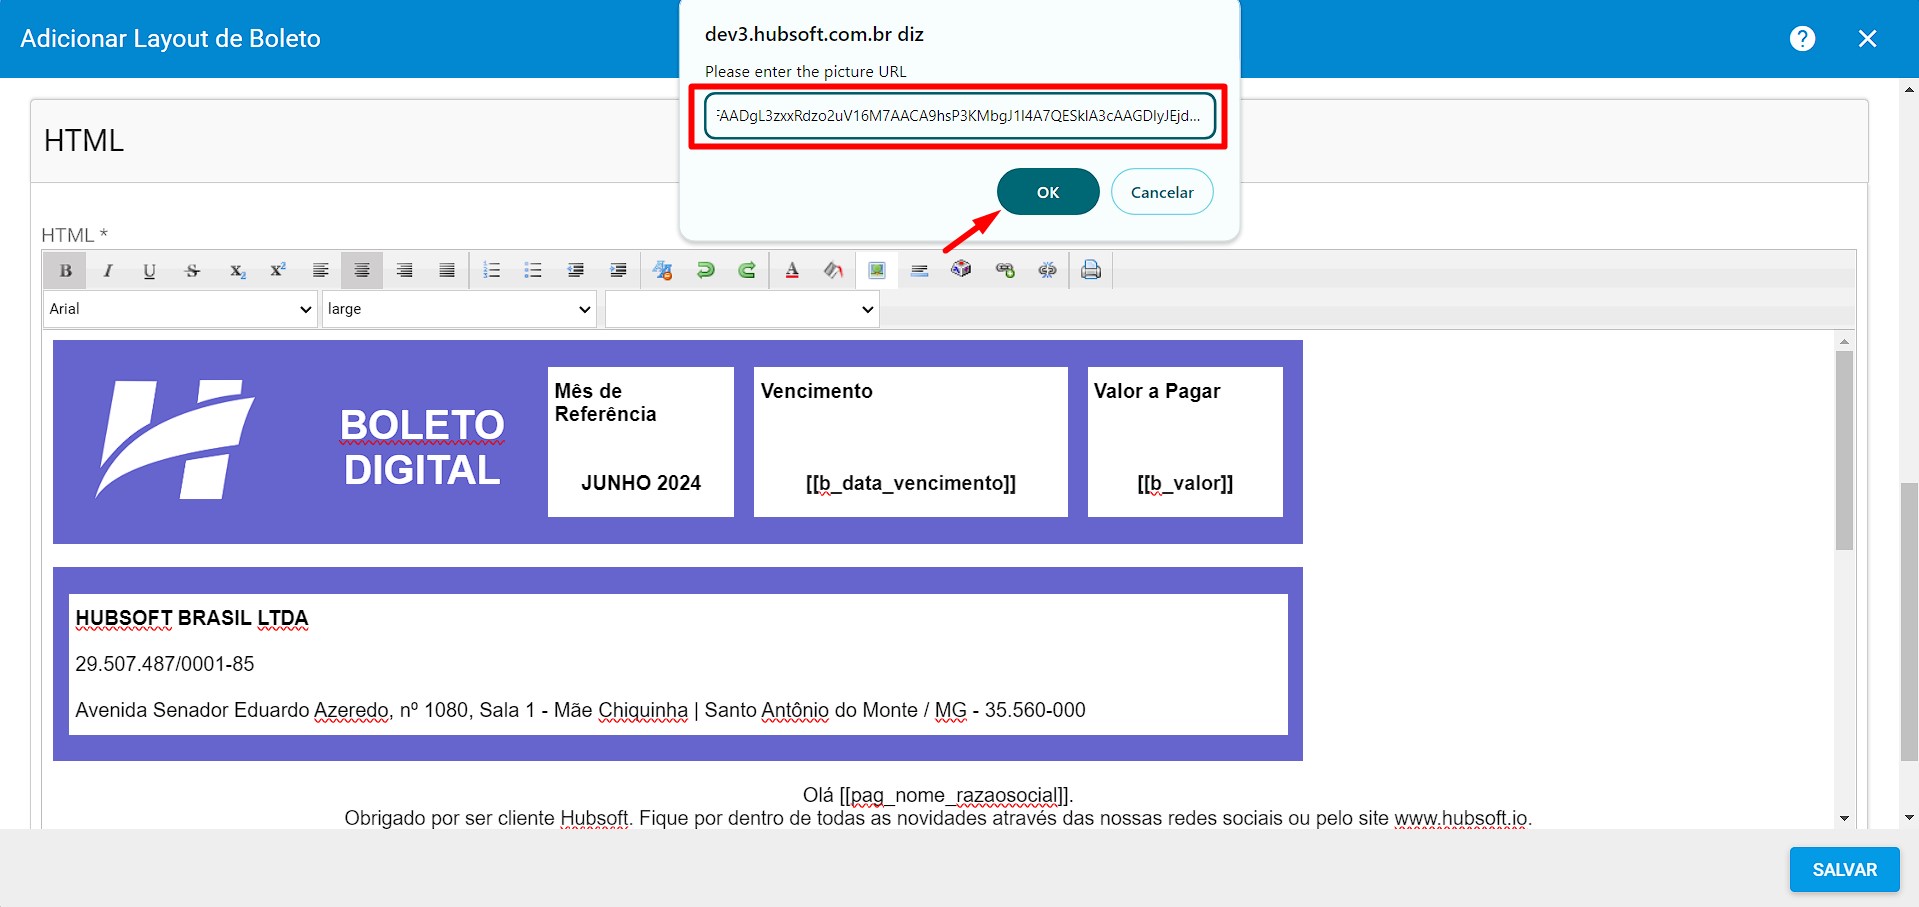Click the [[b_valor]] placeholder

coord(1185,483)
